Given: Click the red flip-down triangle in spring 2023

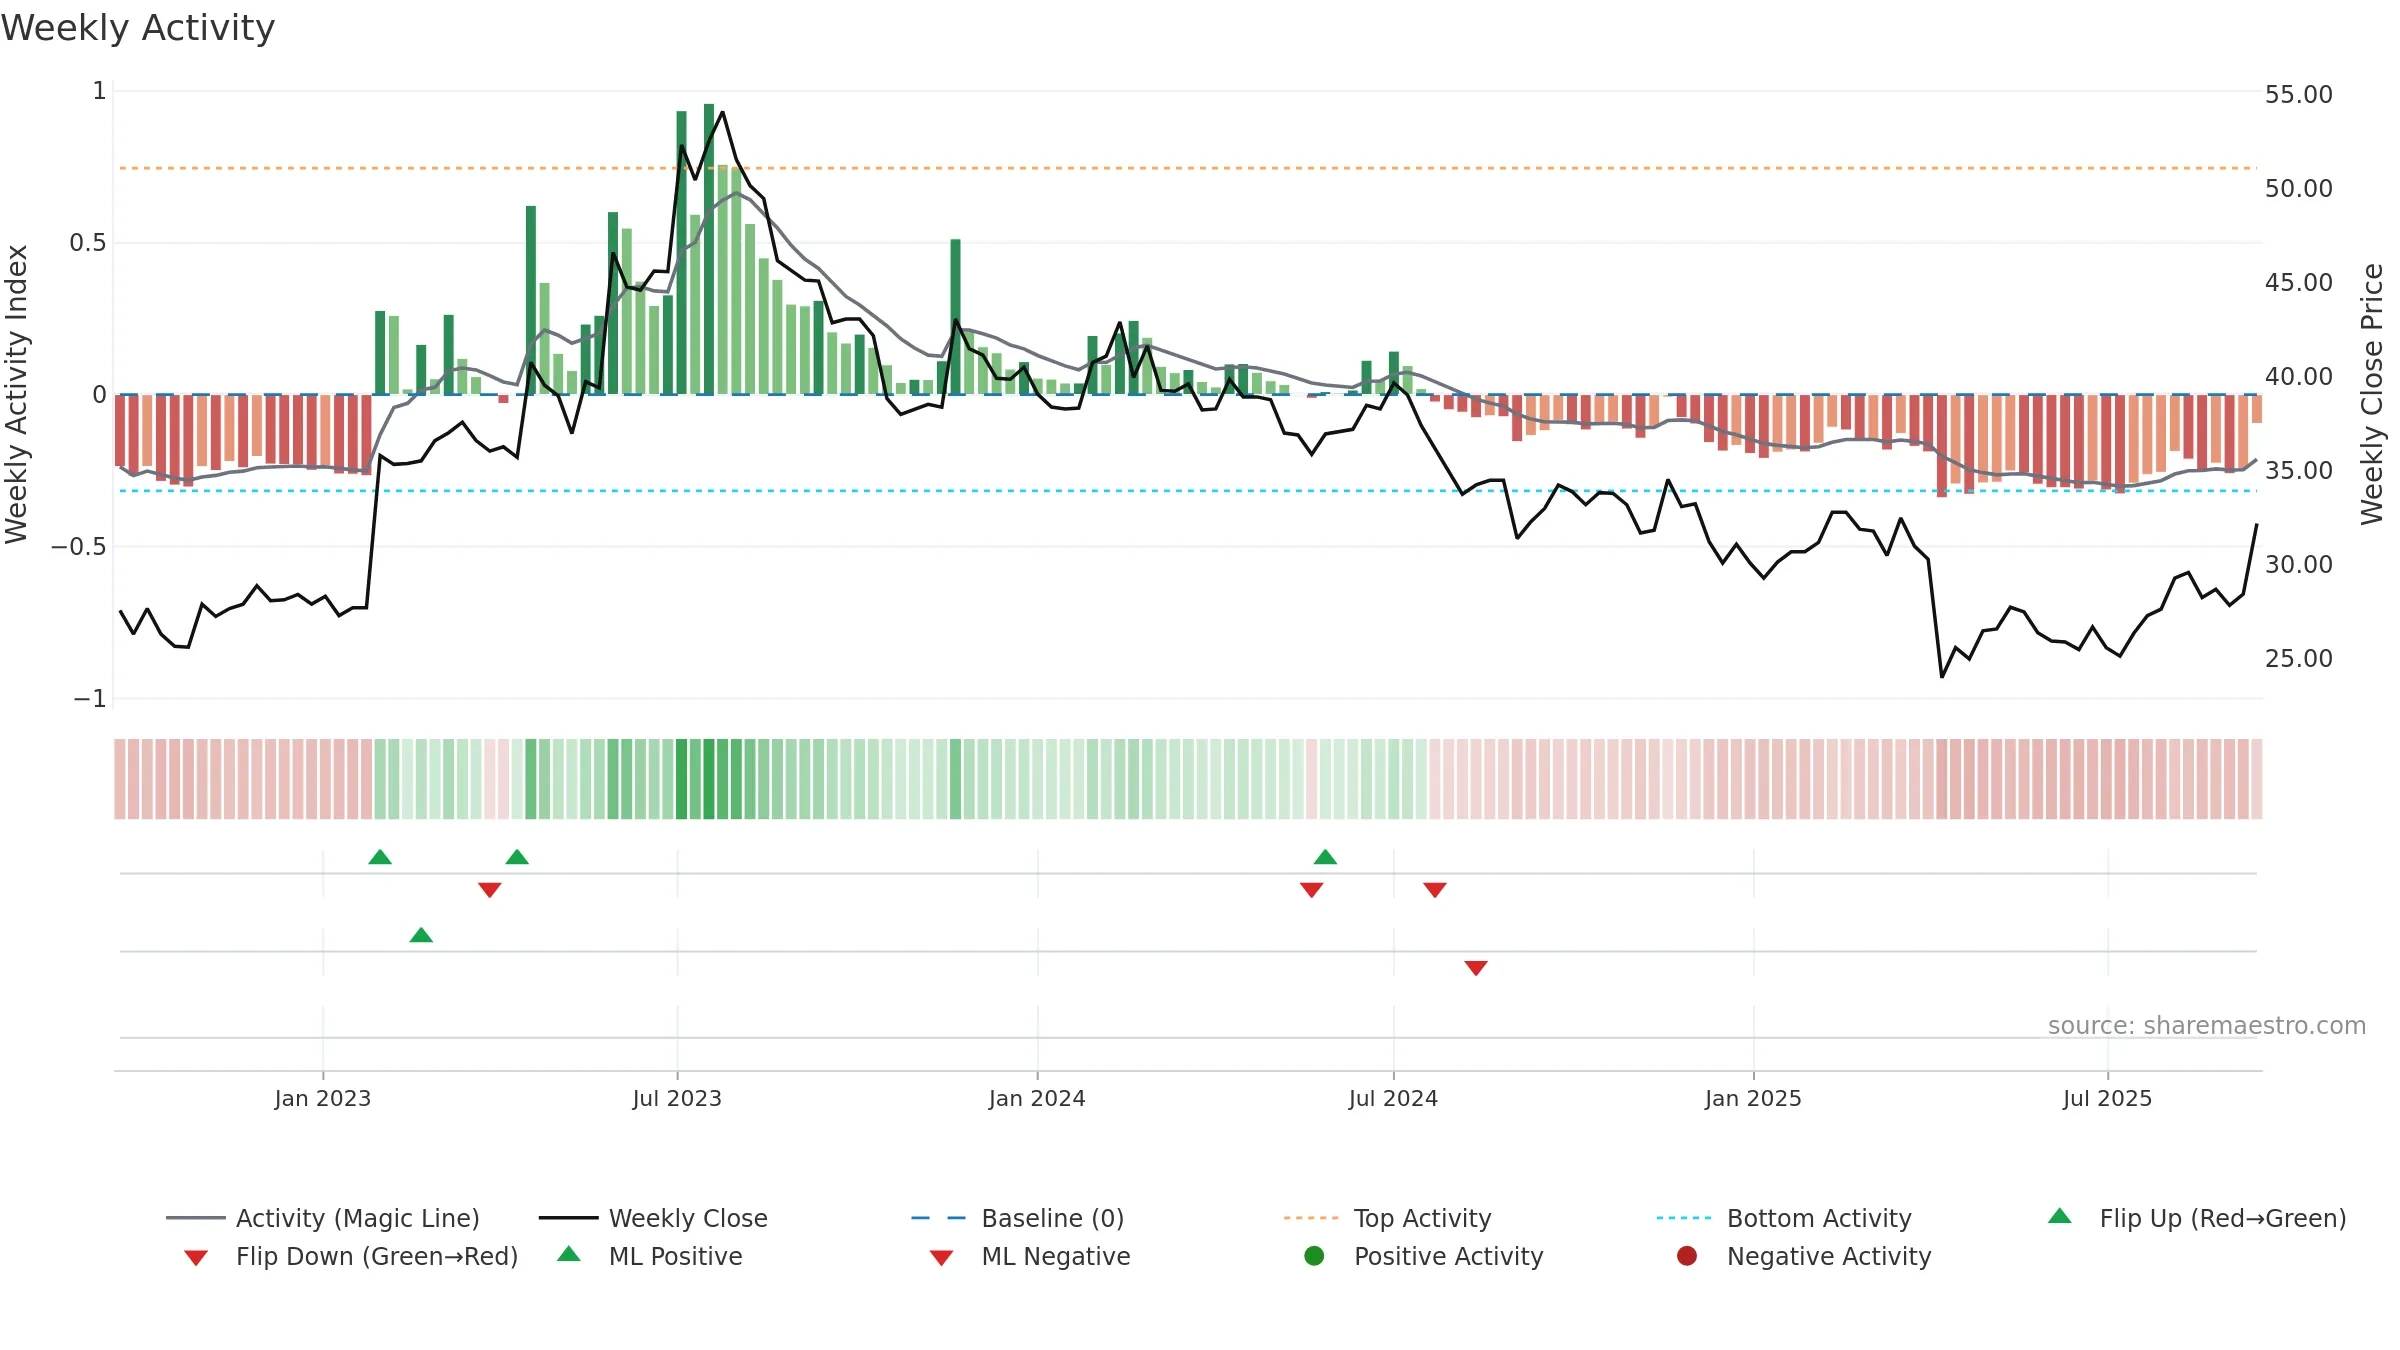Looking at the screenshot, I should point(490,890).
